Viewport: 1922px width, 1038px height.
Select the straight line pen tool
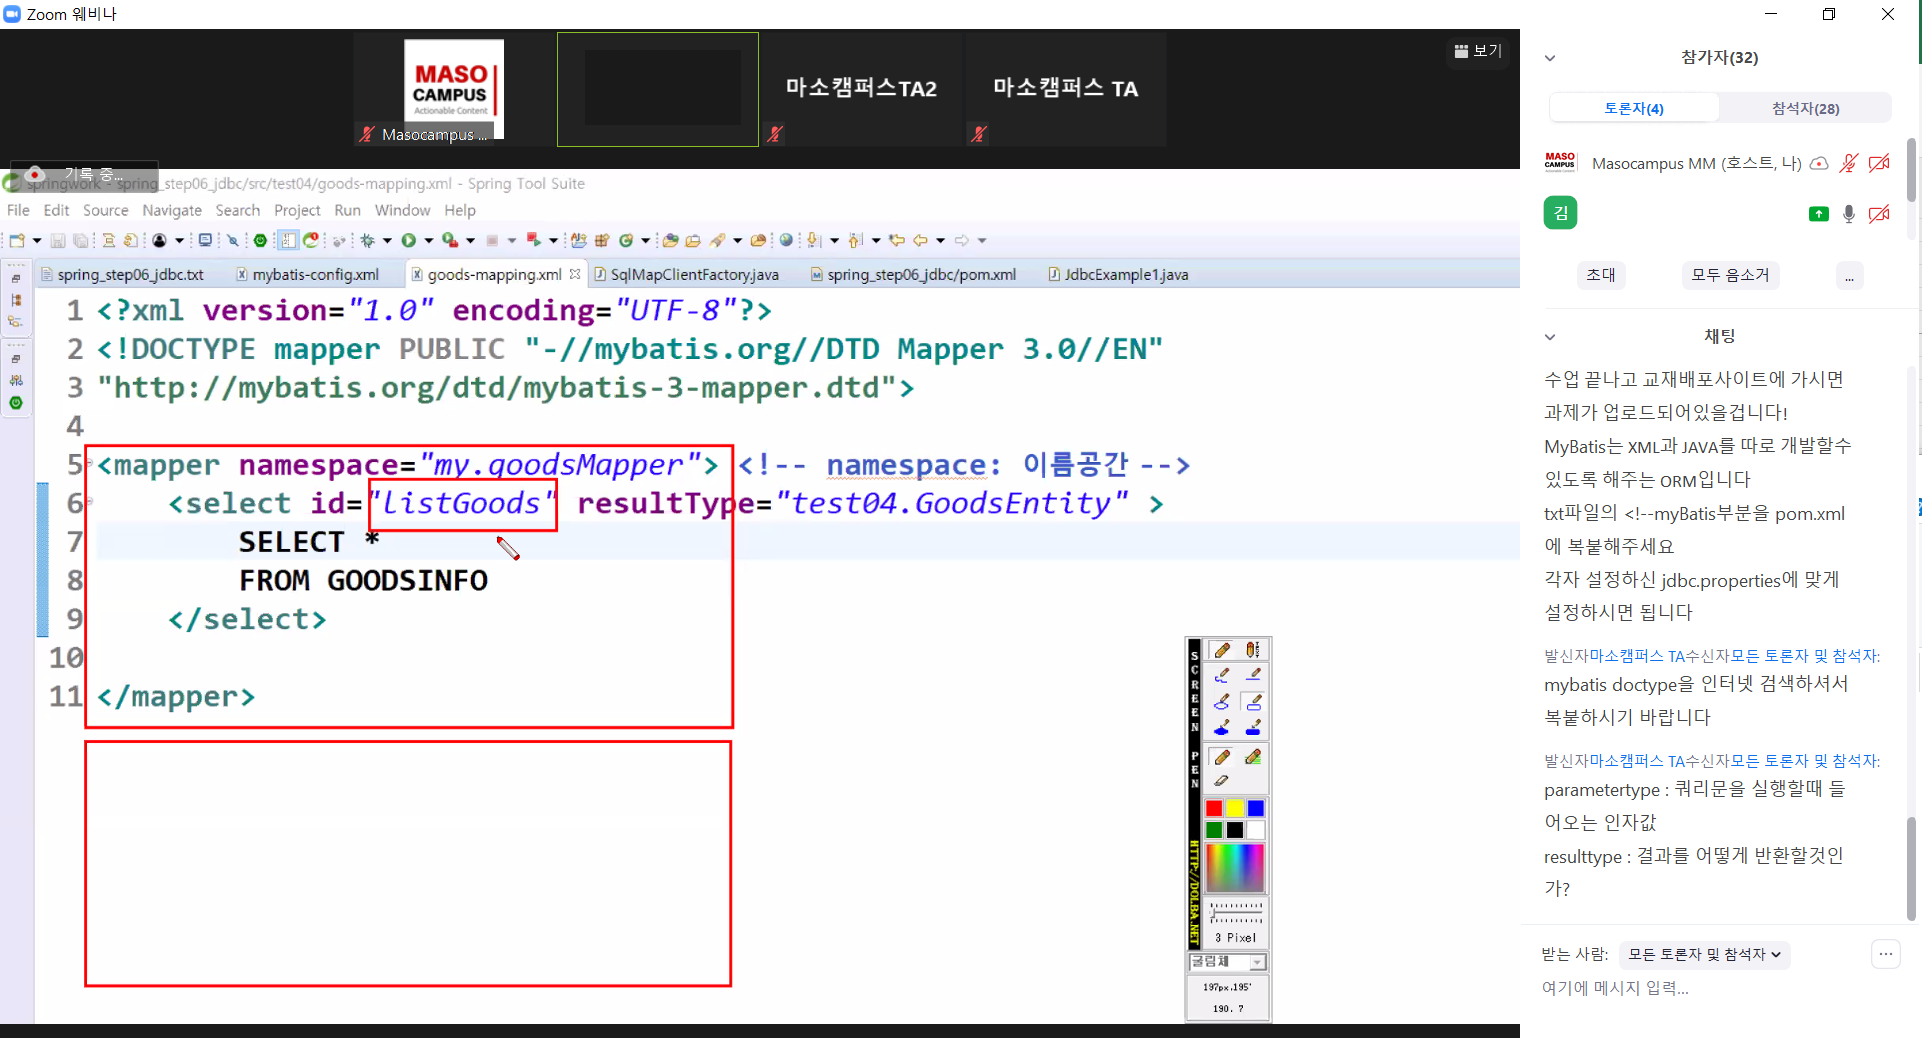[1252, 676]
